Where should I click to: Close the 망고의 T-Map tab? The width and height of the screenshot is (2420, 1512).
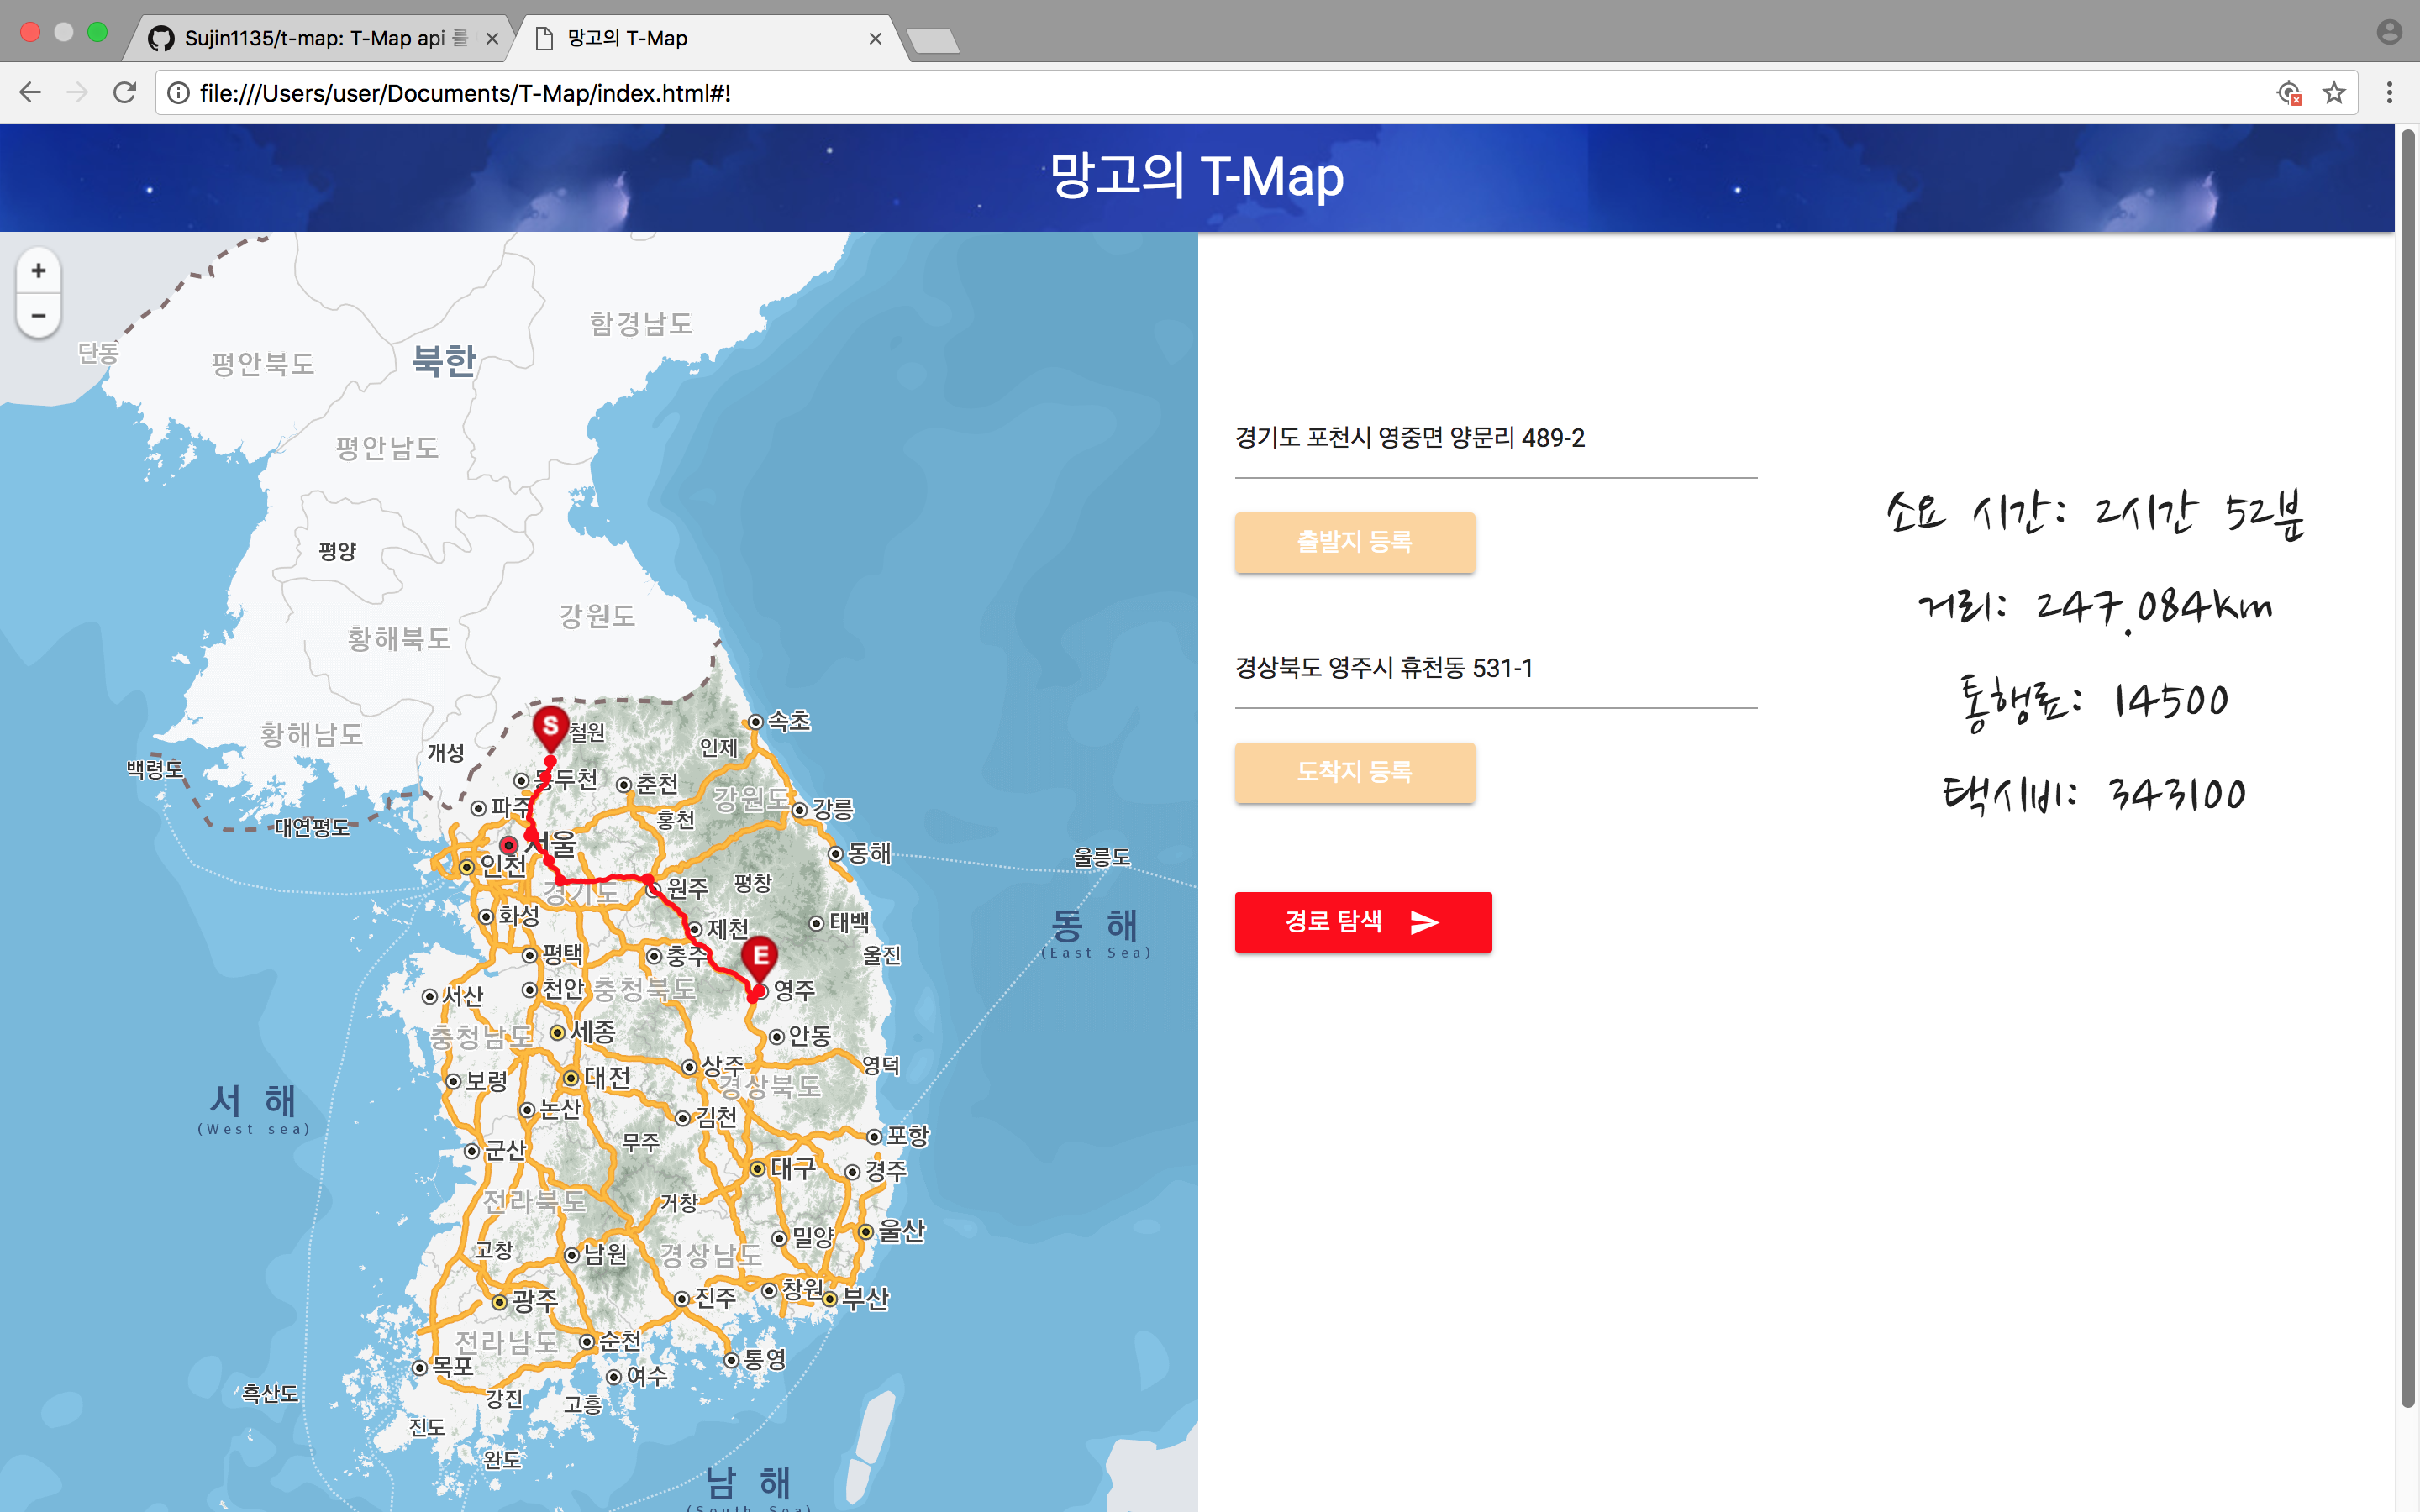875,38
